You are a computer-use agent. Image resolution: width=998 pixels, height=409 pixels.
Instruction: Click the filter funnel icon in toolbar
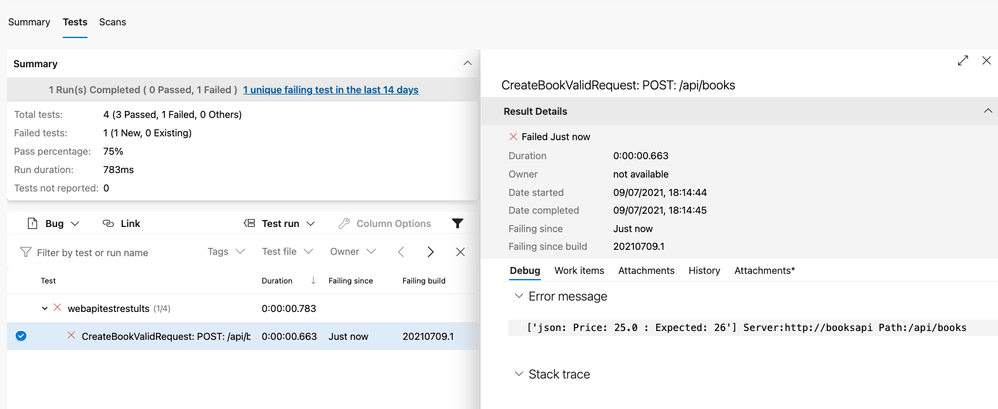pyautogui.click(x=457, y=223)
